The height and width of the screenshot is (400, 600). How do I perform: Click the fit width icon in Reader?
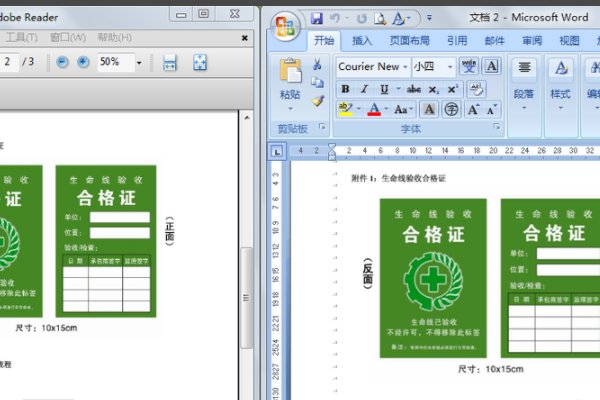pyautogui.click(x=170, y=62)
